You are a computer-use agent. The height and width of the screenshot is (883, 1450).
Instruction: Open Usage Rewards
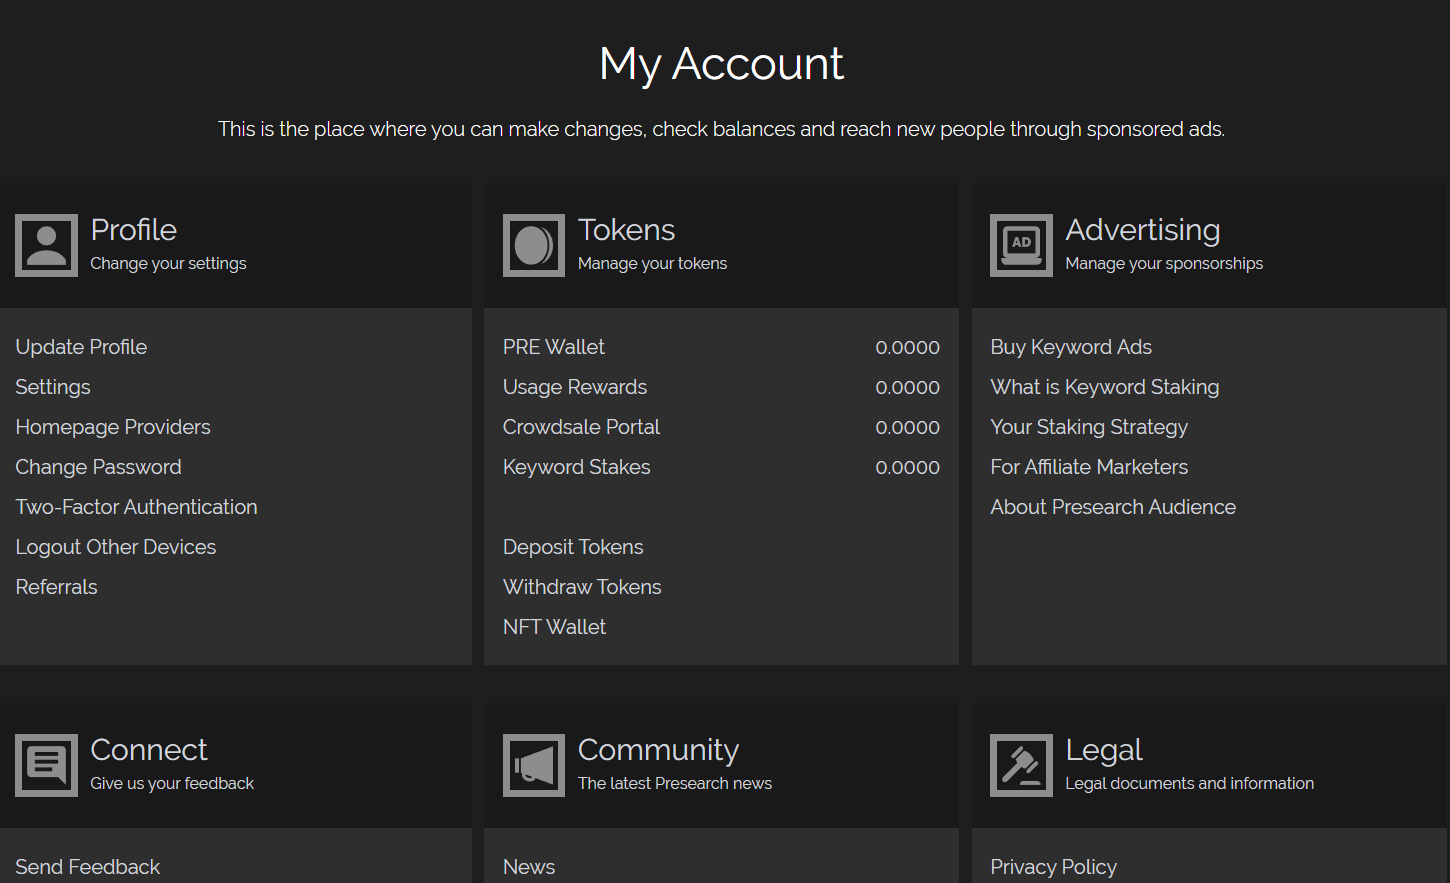tap(575, 387)
